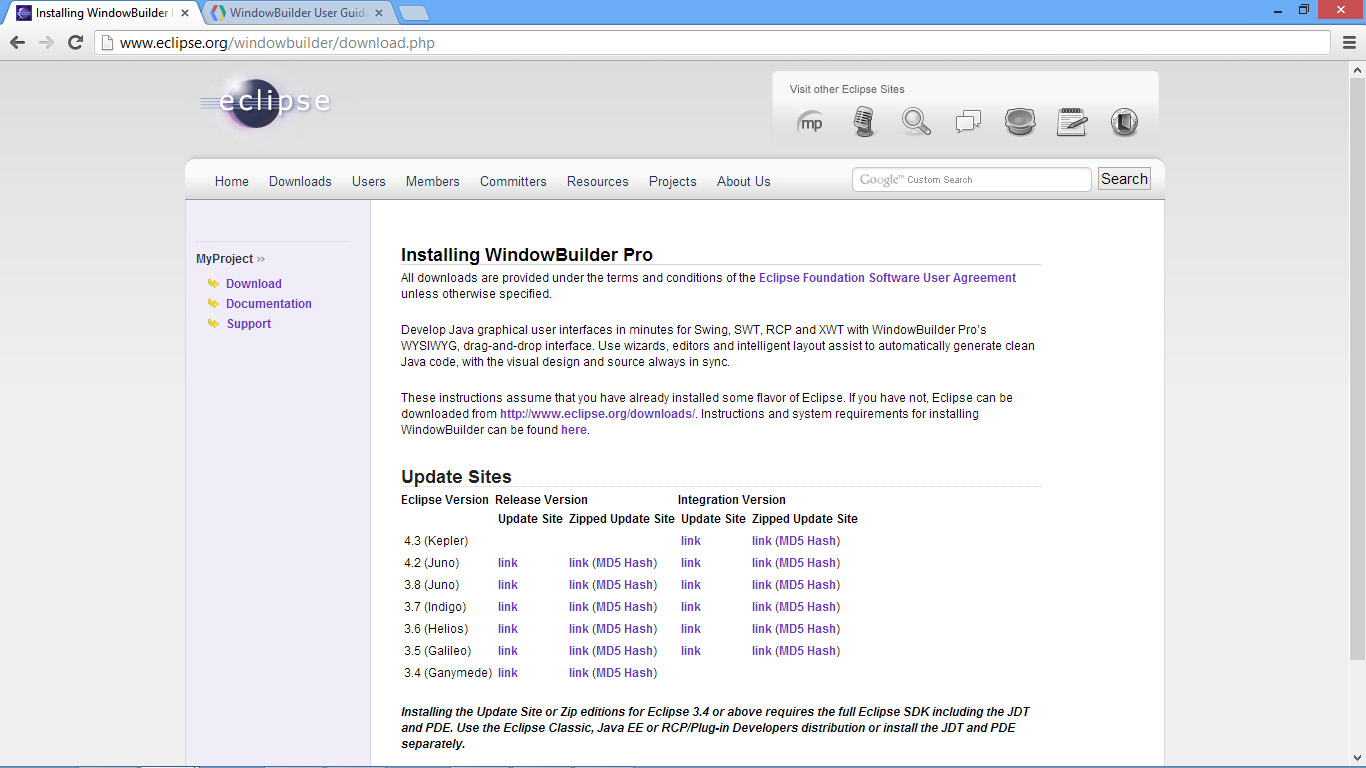Close the Installing WindowBuilder tab
Screen dimensions: 1366x768
click(185, 13)
